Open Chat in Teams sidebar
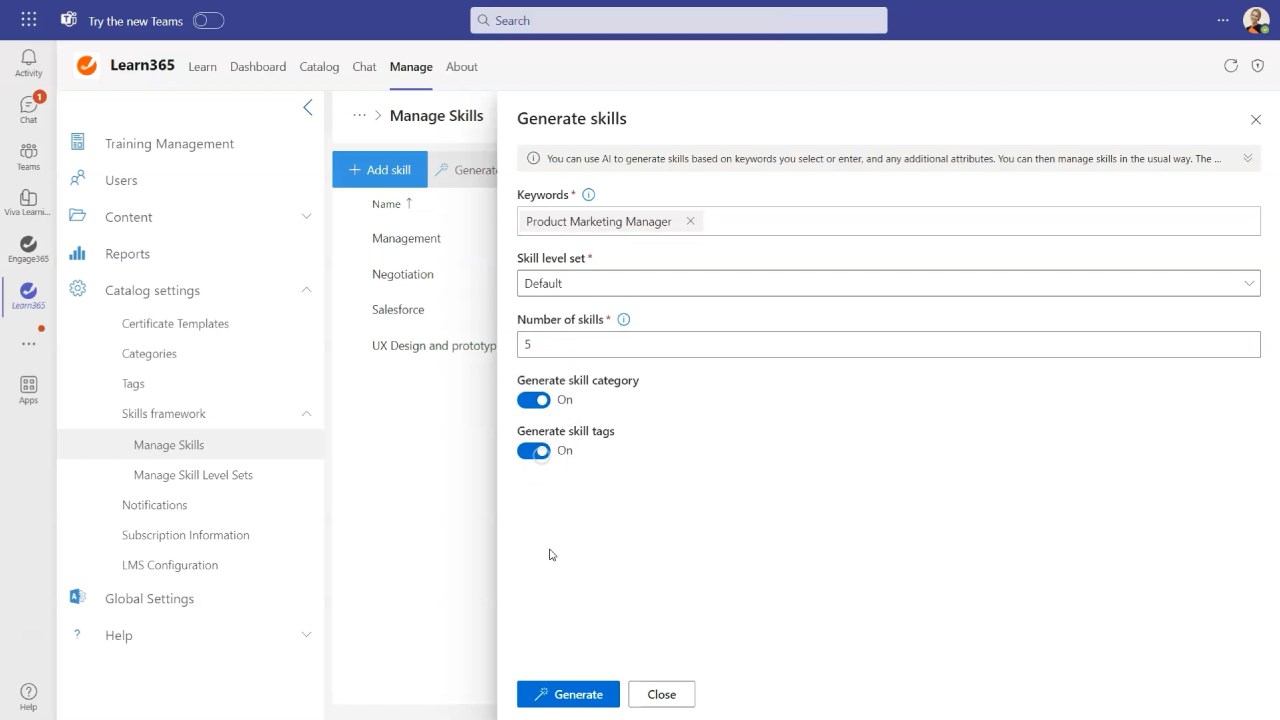 pyautogui.click(x=28, y=109)
